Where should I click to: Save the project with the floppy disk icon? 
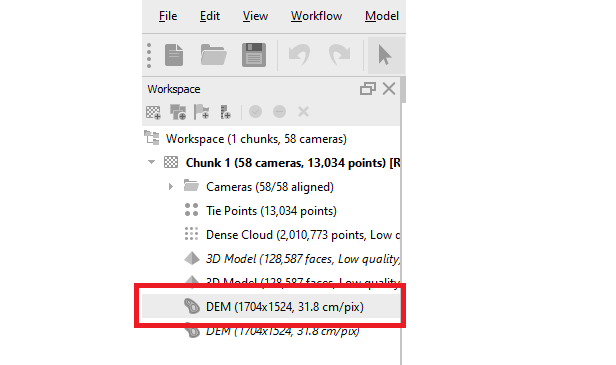click(254, 55)
